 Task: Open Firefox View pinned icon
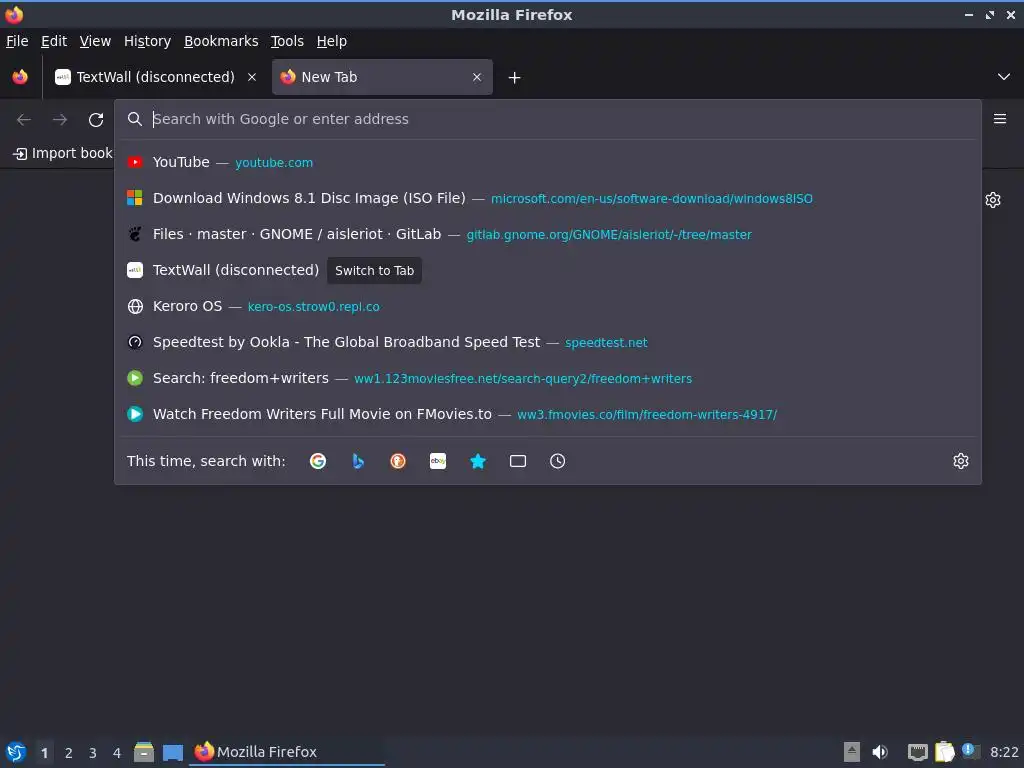coord(20,77)
